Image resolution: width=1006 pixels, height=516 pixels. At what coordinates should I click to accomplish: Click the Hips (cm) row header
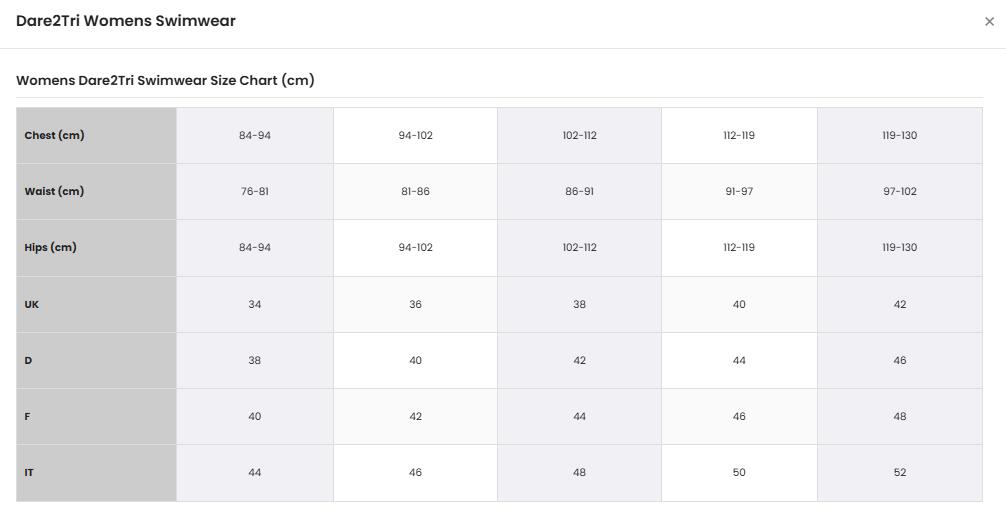[x=96, y=248]
